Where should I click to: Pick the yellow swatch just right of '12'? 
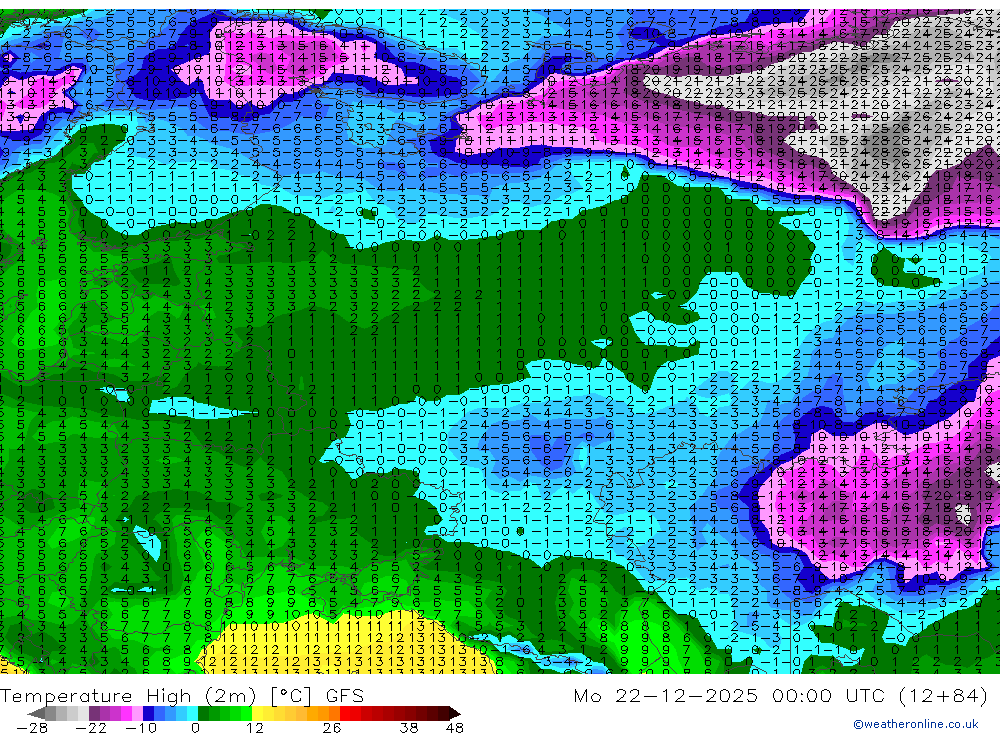tap(258, 714)
